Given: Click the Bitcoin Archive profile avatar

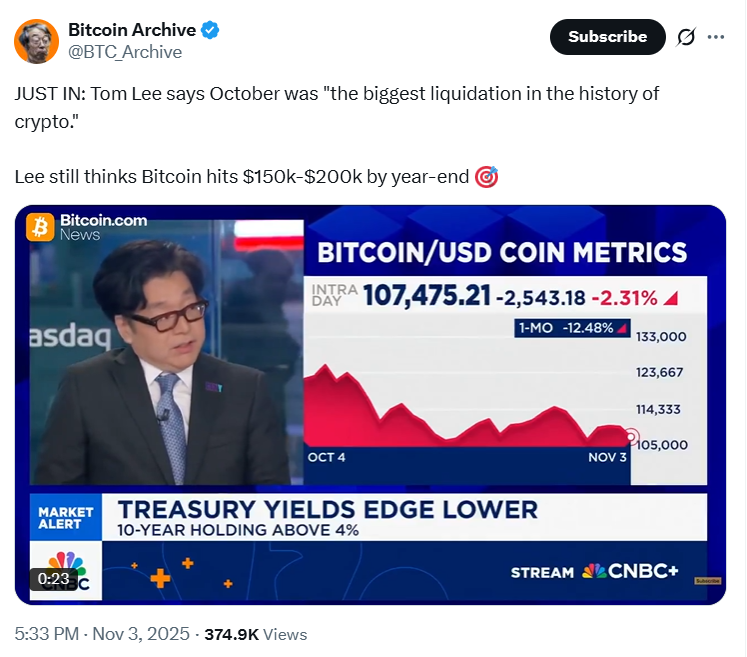Looking at the screenshot, I should 34,40.
